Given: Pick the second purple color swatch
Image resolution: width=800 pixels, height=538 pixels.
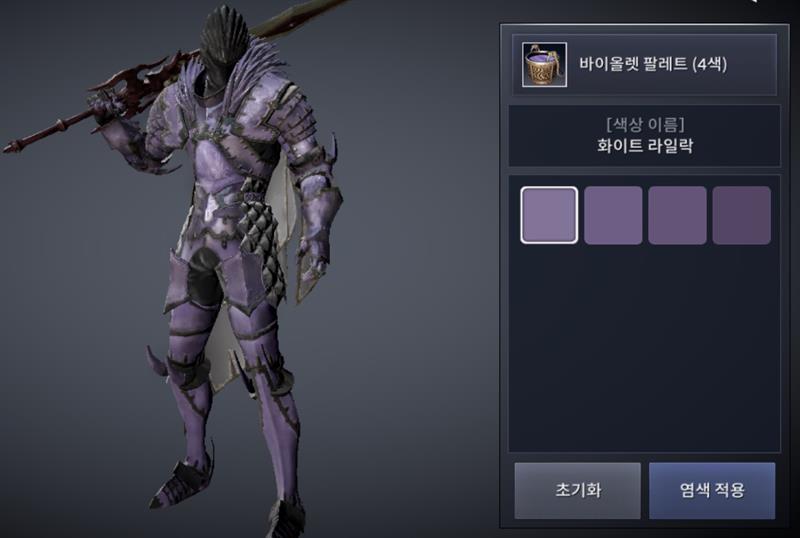Looking at the screenshot, I should tap(613, 215).
